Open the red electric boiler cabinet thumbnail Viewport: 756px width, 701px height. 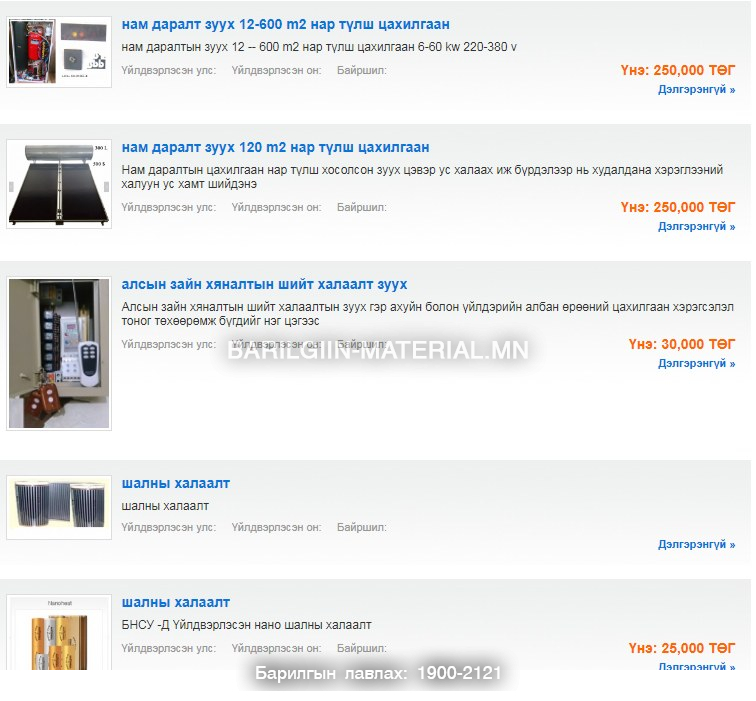59,52
